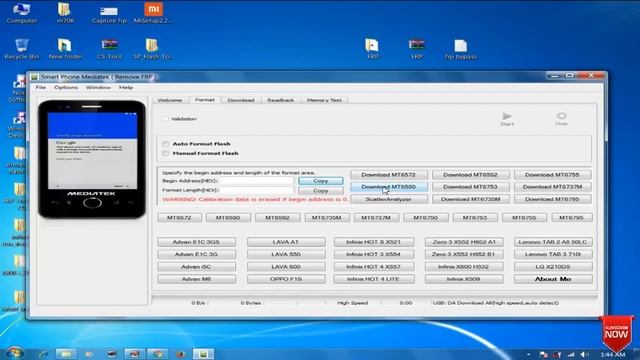
Task: Open the FRP folder icon on desktop
Action: coord(372,49)
